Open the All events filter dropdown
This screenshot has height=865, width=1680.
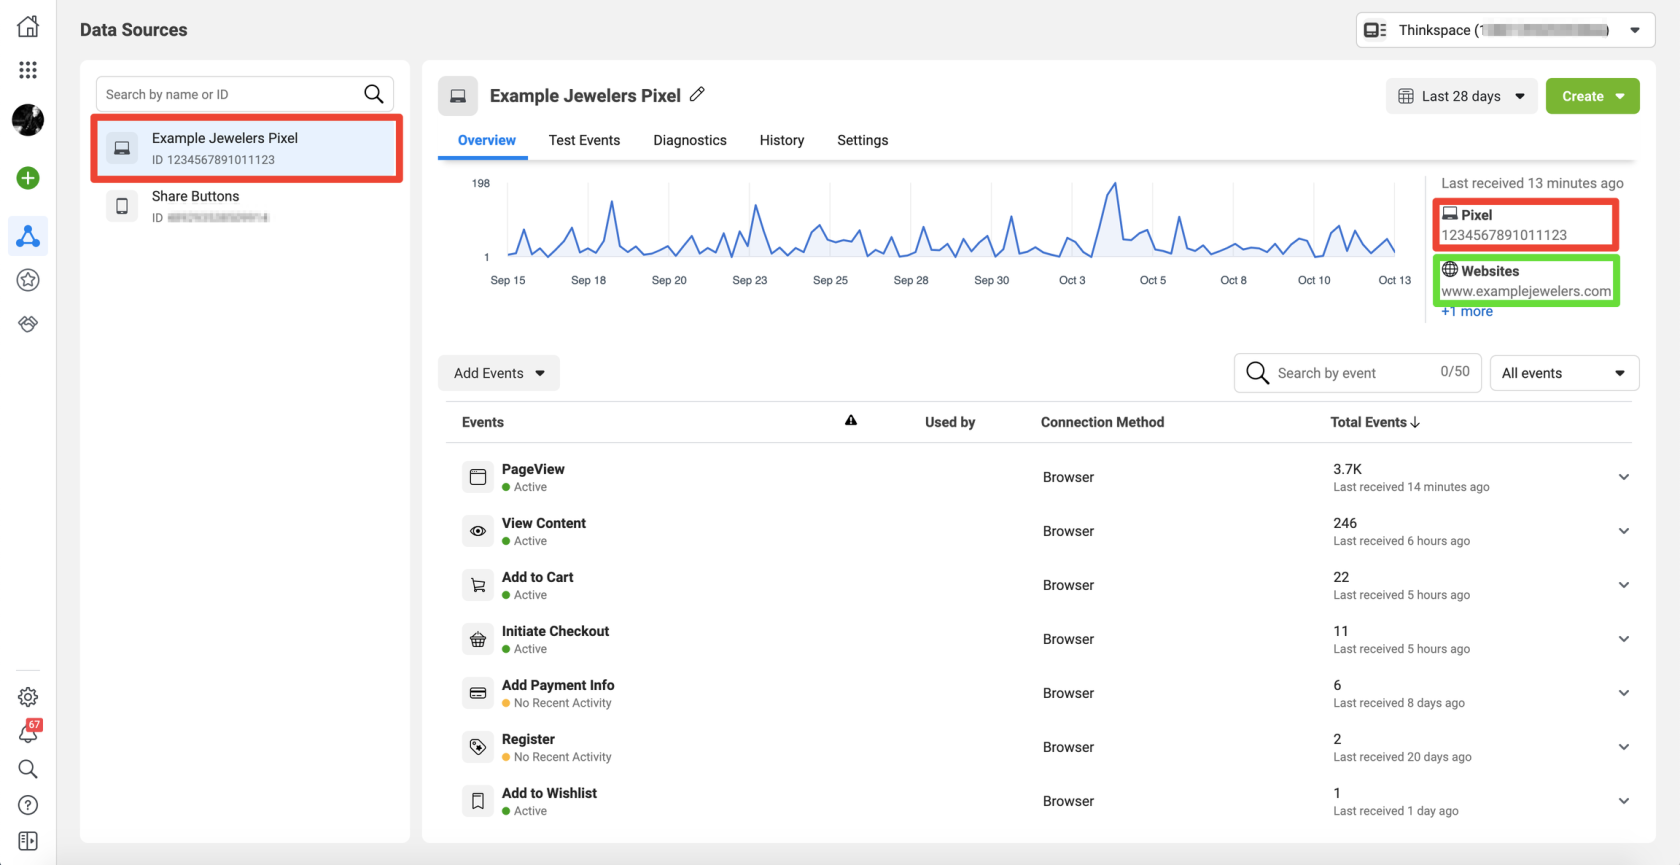pyautogui.click(x=1563, y=373)
